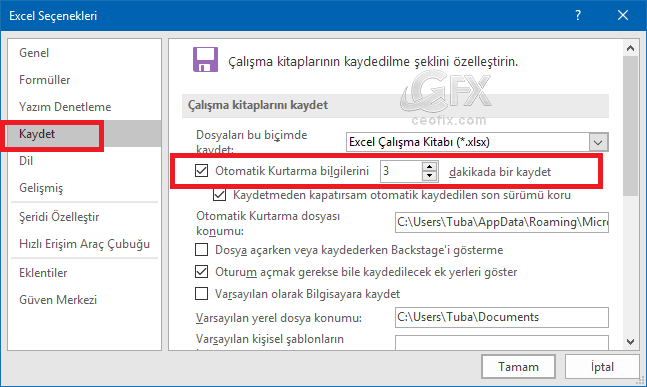Confirm with the Tamam button
Screen dimensions: 647x387
tap(518, 366)
